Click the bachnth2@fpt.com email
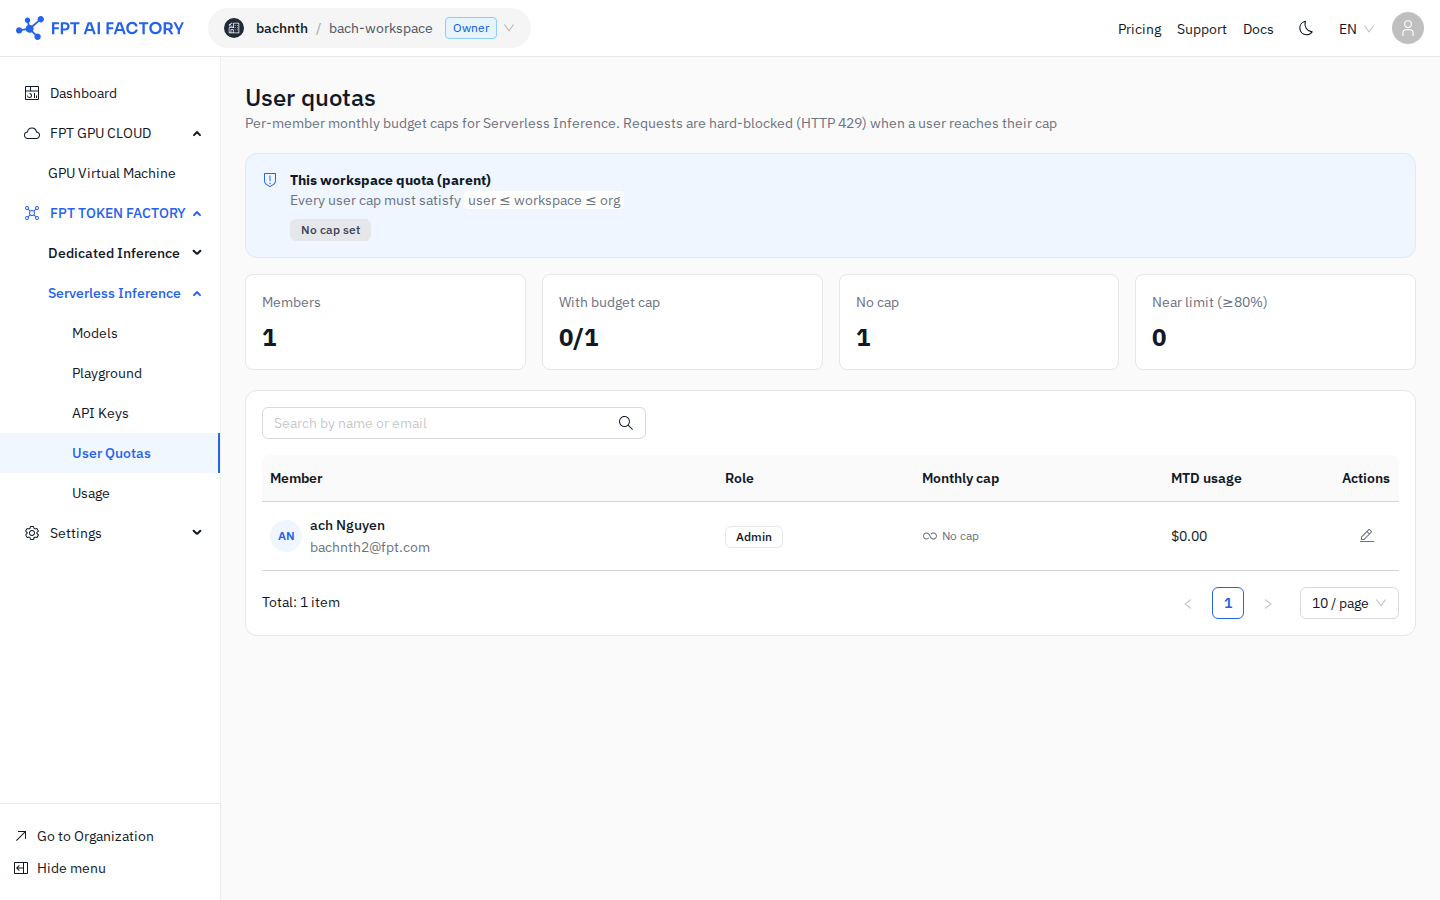 point(370,547)
